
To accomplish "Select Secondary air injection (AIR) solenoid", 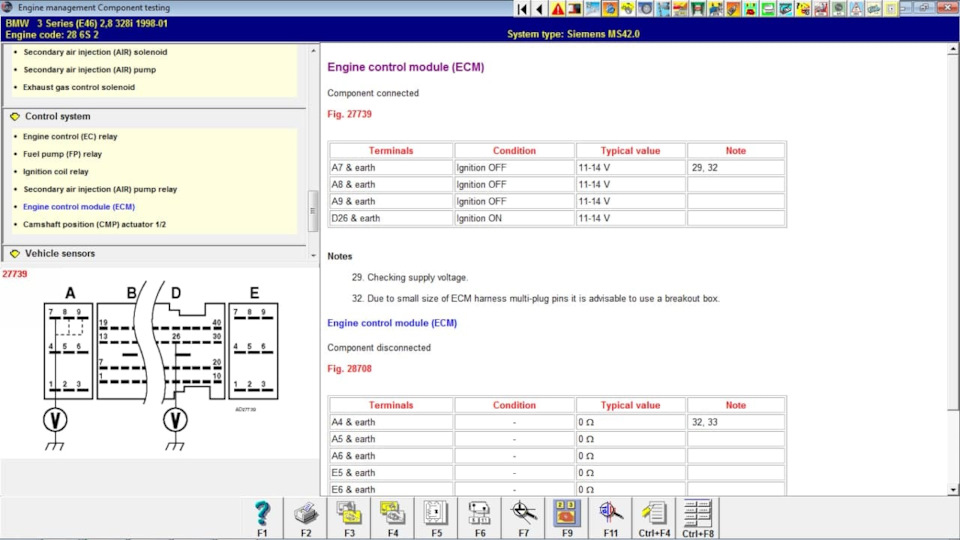I will [95, 52].
